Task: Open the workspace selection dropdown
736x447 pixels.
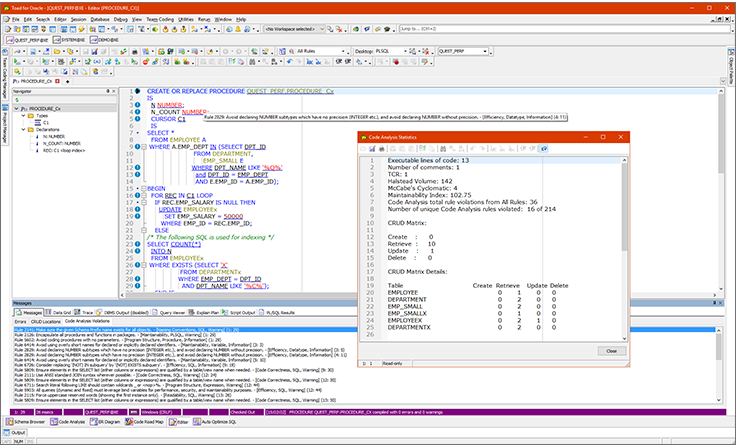Action: click(322, 29)
